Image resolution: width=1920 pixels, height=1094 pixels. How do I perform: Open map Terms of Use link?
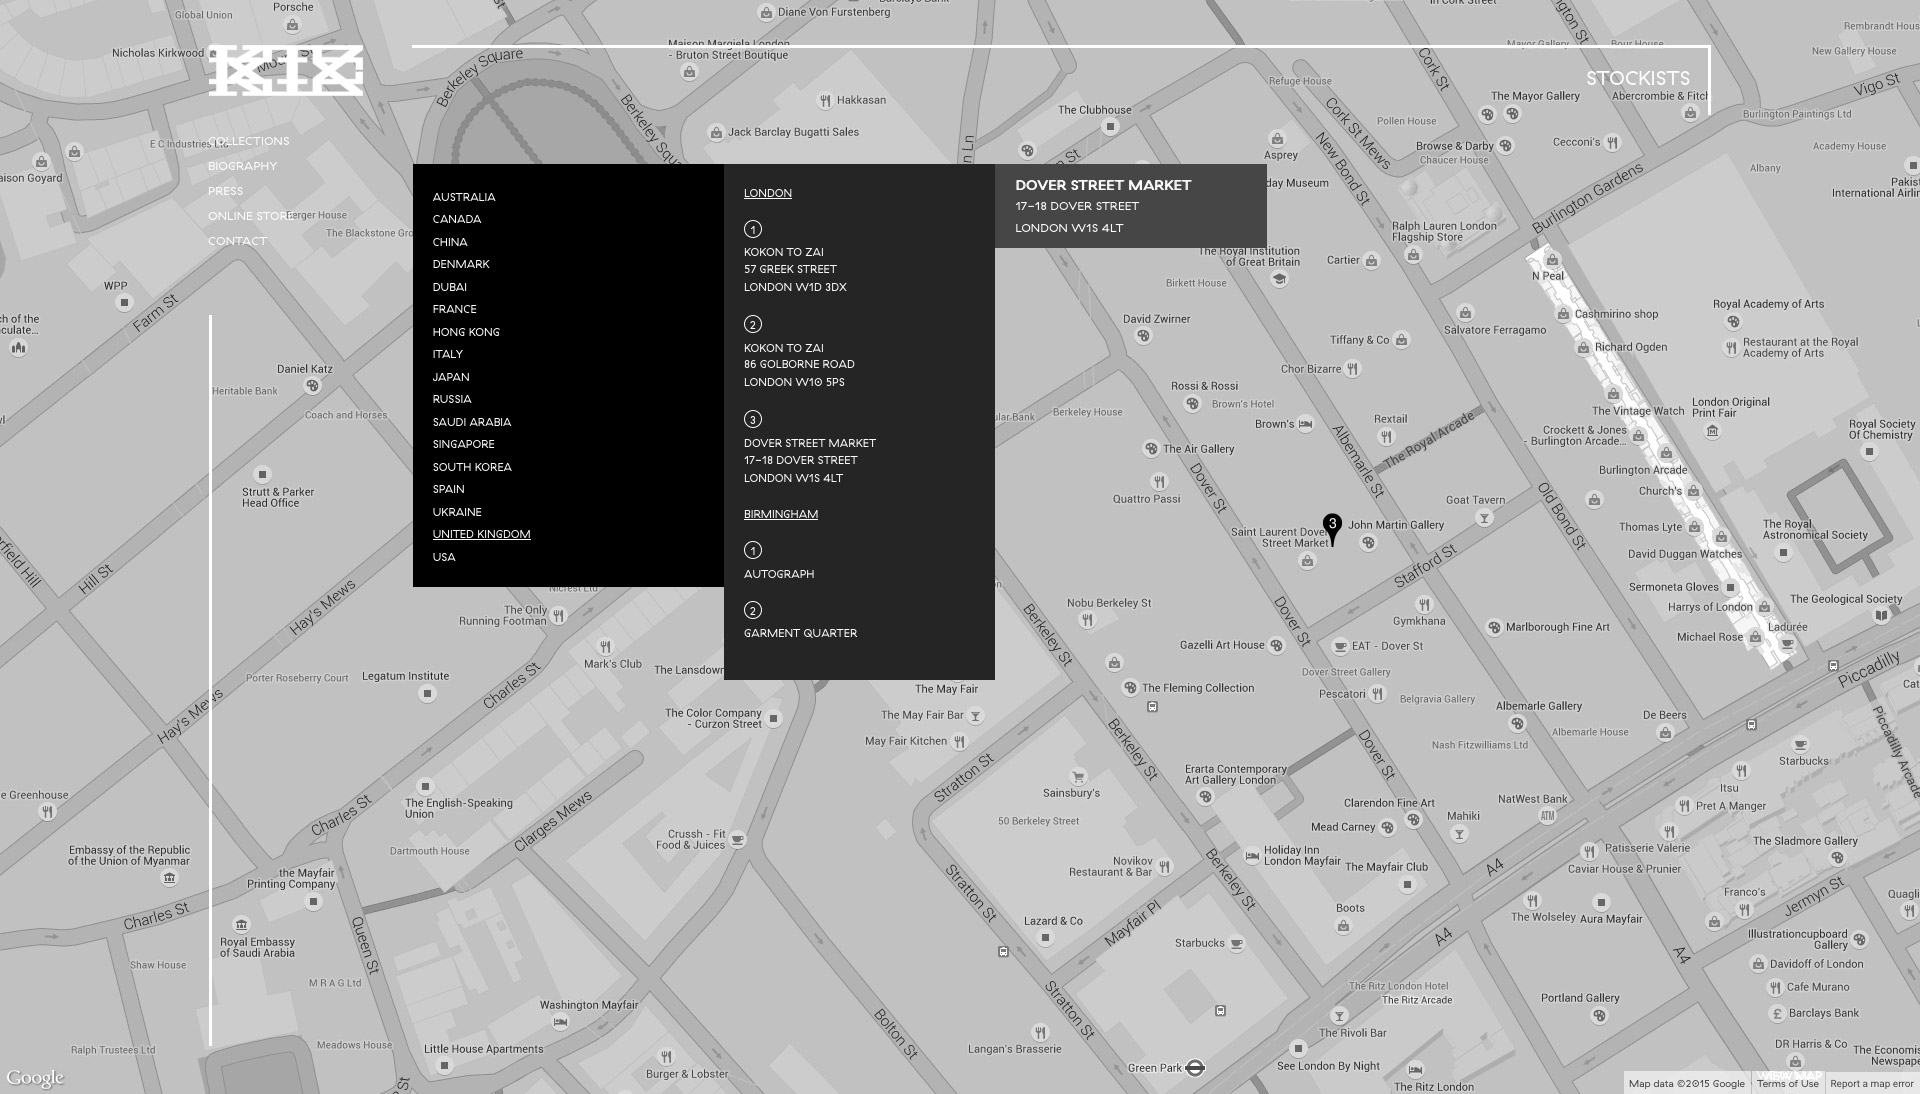point(1787,1084)
